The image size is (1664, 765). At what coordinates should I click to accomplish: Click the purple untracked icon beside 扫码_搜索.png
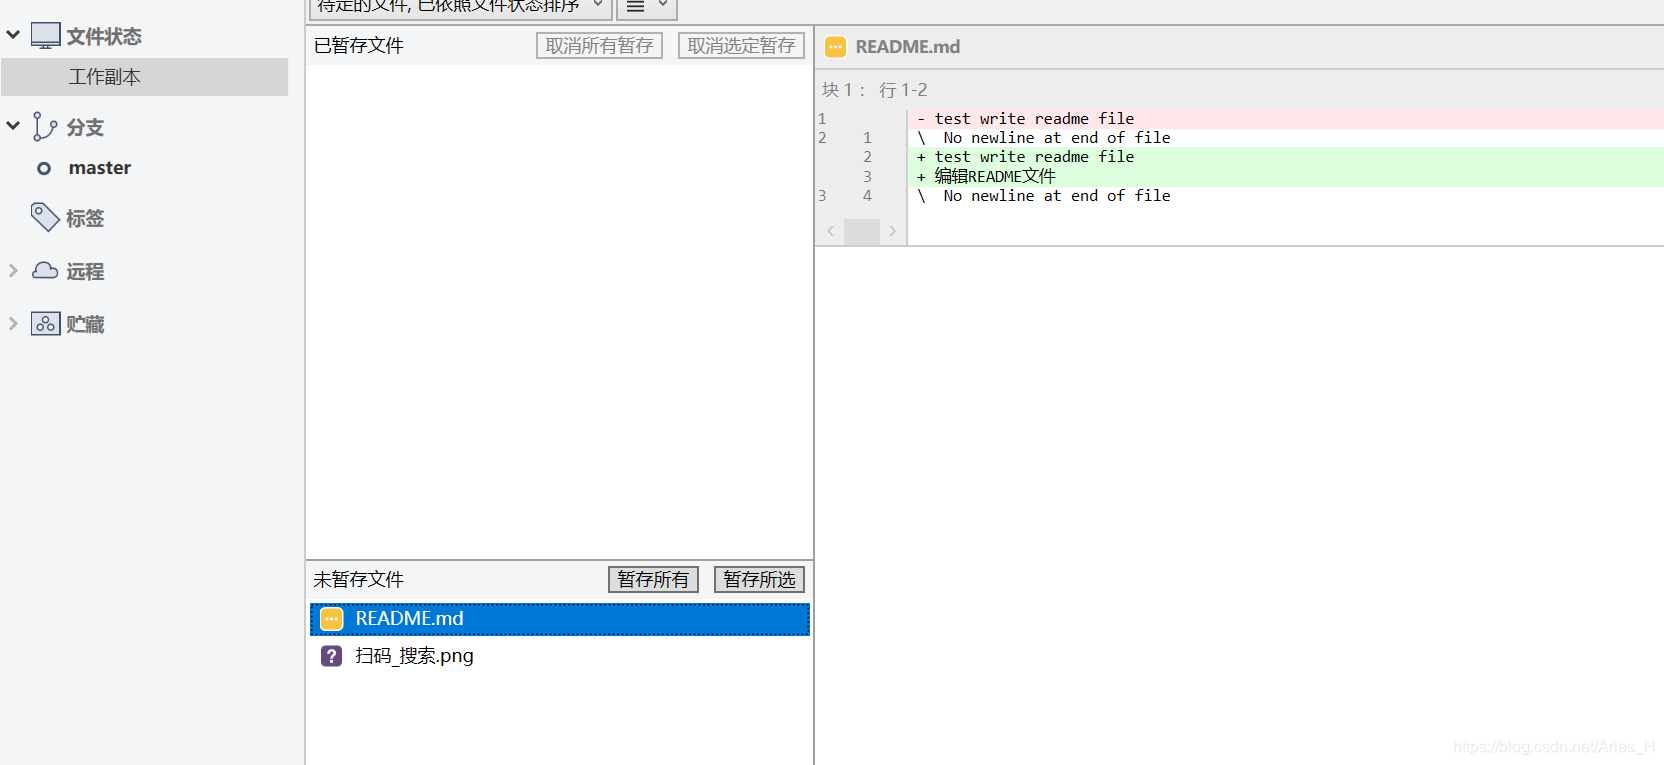tap(331, 656)
